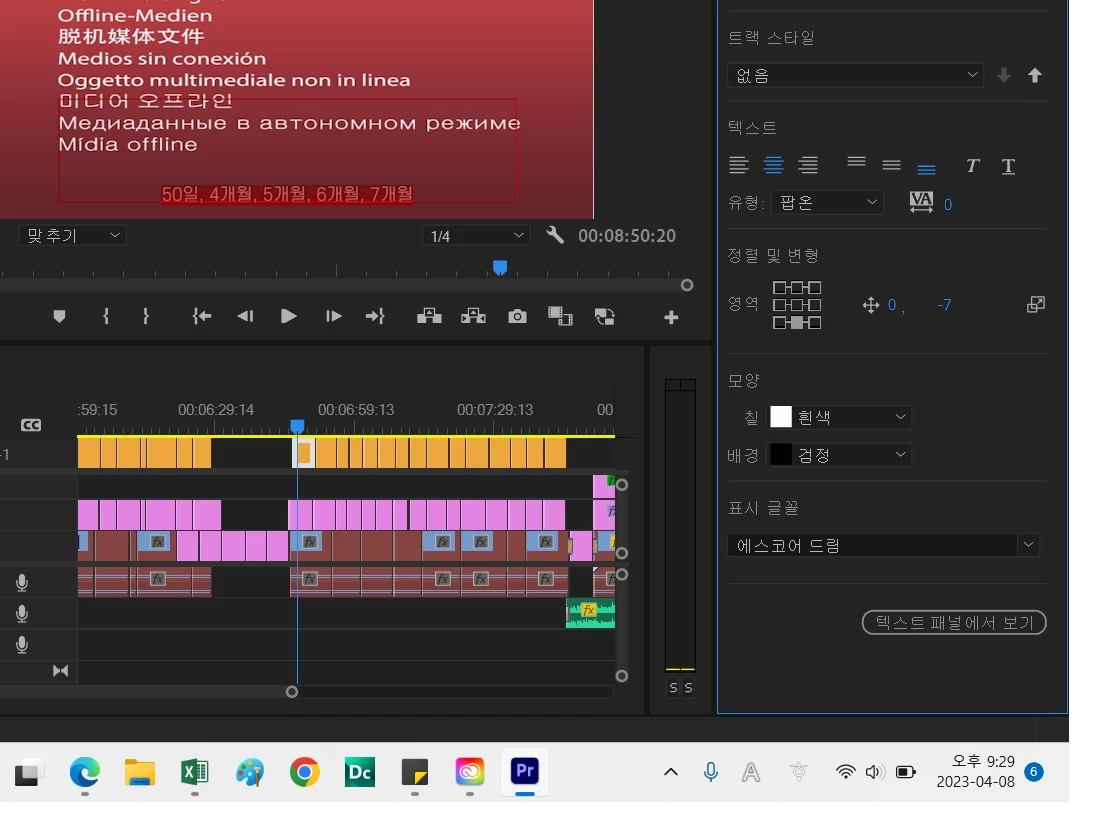Align text center
This screenshot has height=817, width=1098.
pyautogui.click(x=773, y=165)
